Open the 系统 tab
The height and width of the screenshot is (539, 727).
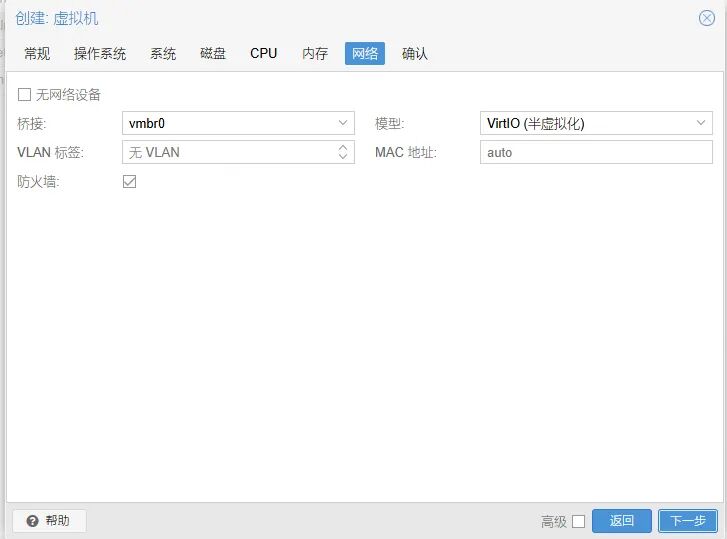click(x=163, y=54)
